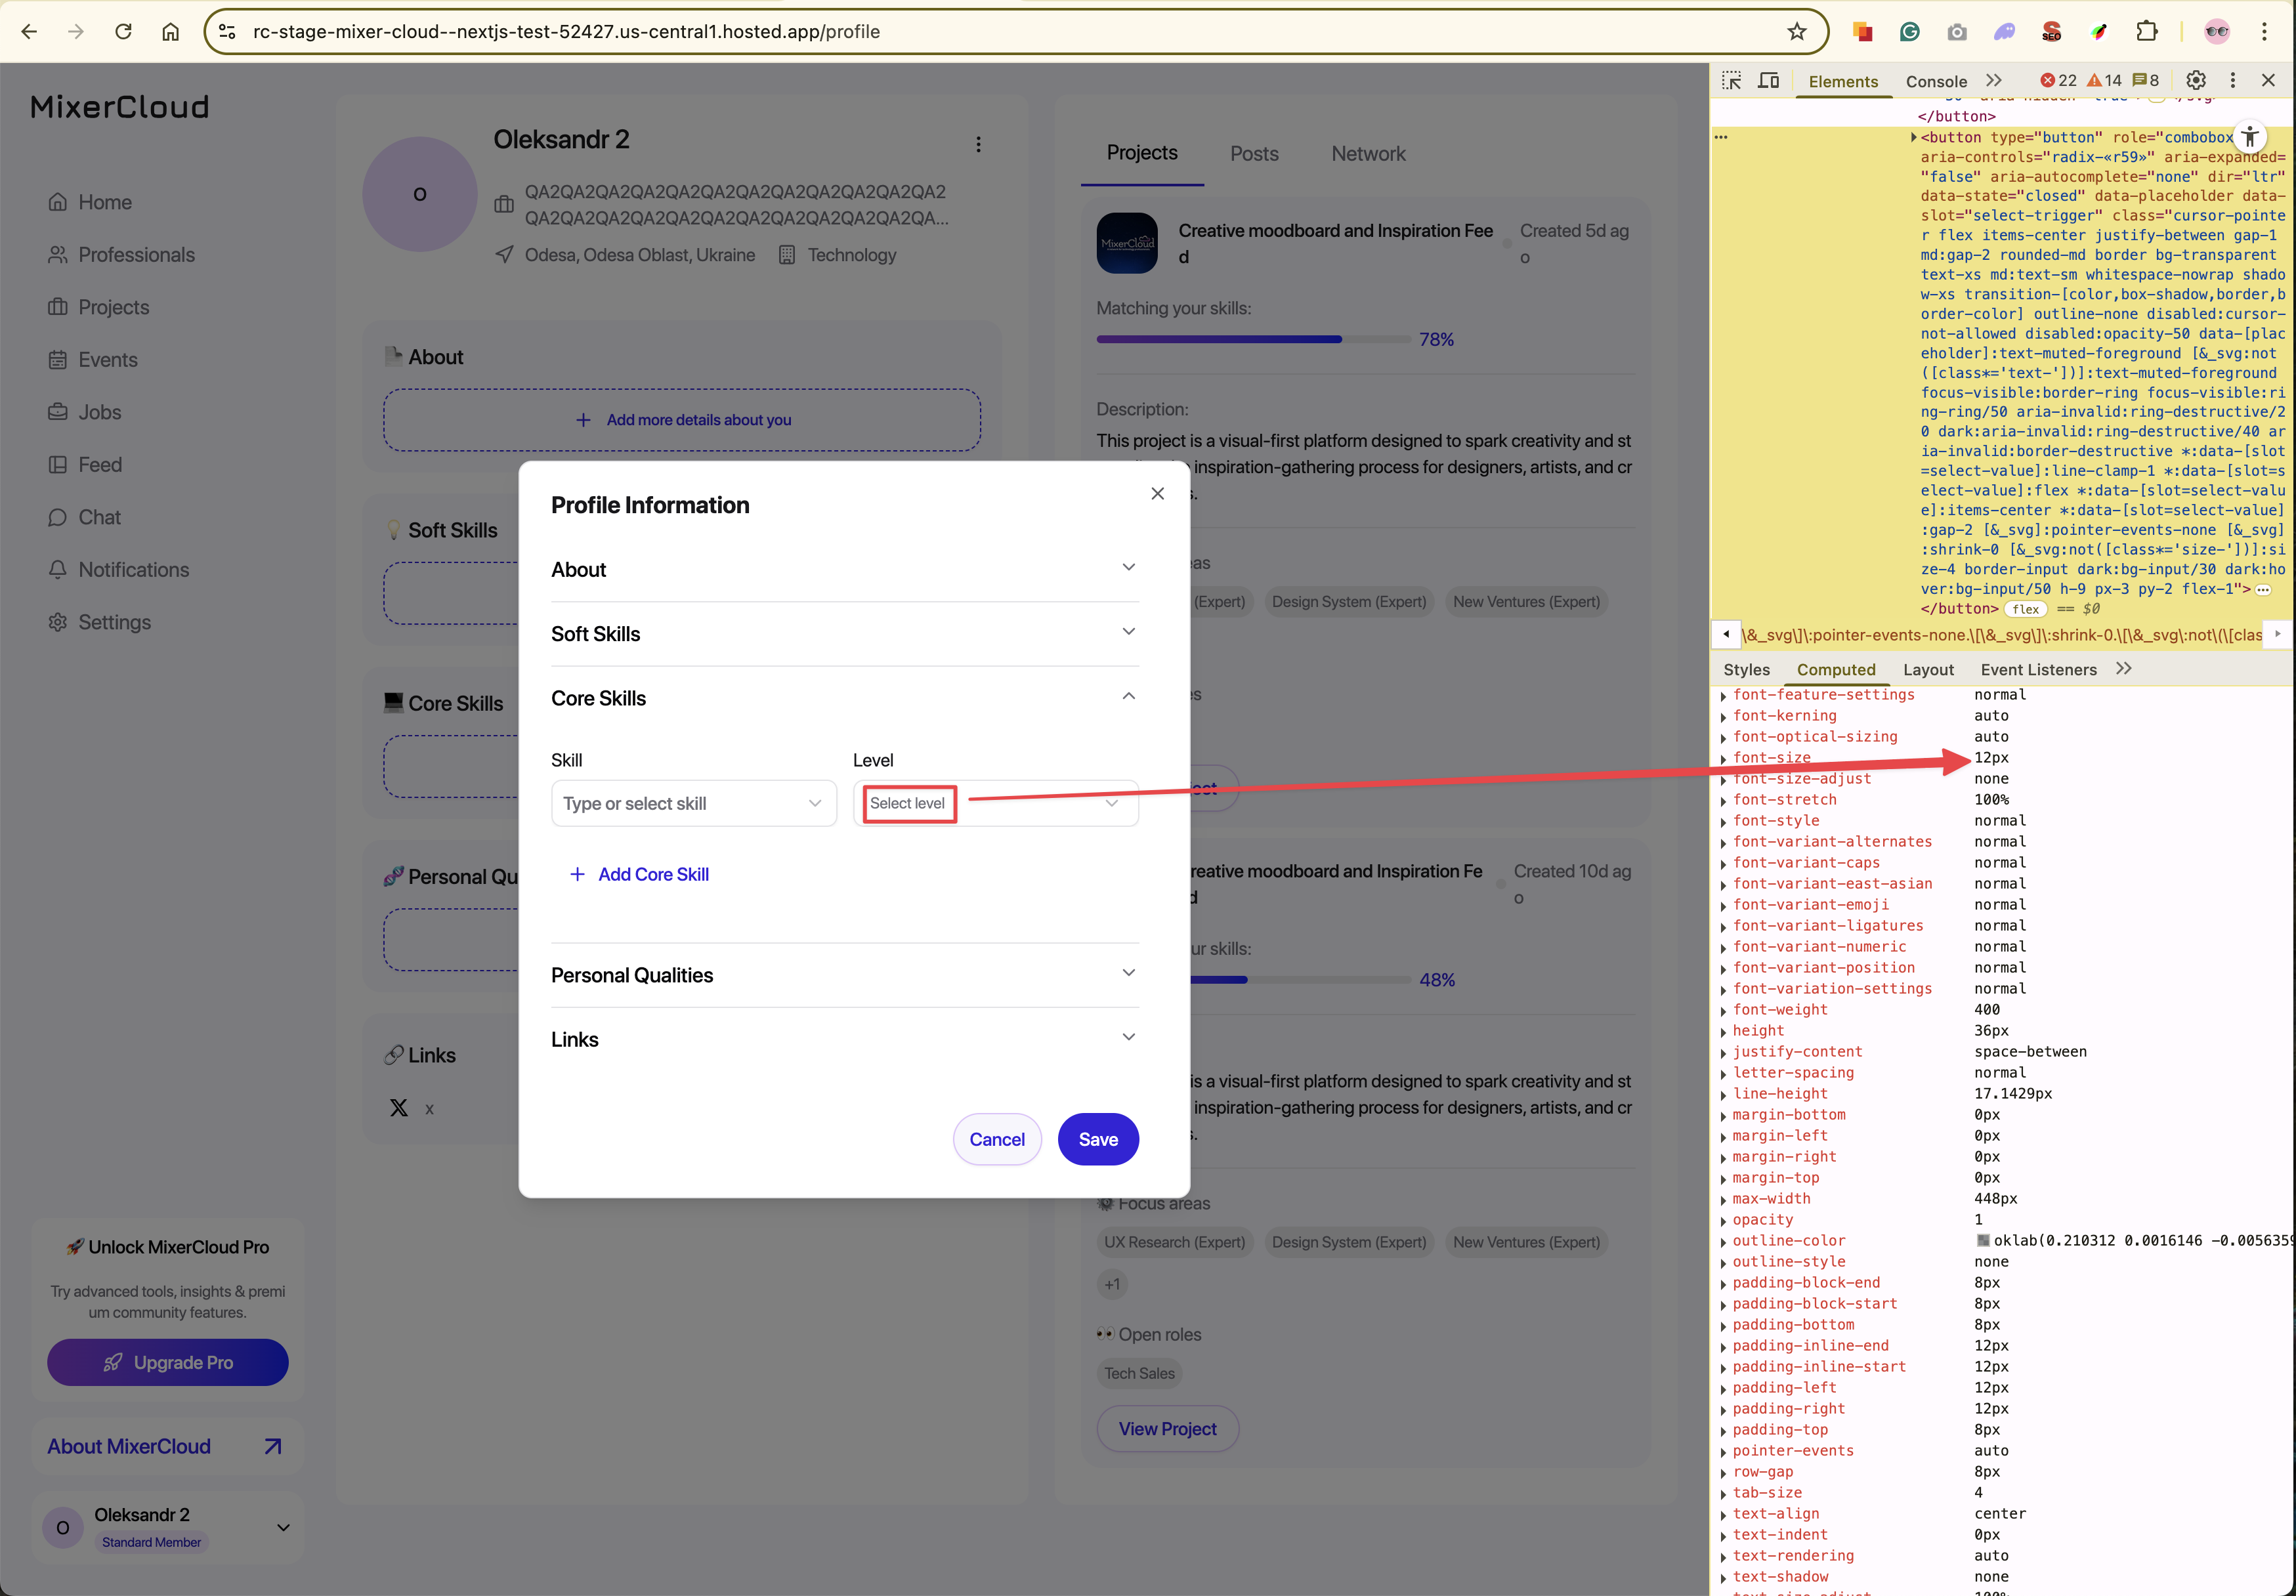Switch to the Styles tab in DevTools
Screen dimensions: 2296x1596
coord(1746,670)
